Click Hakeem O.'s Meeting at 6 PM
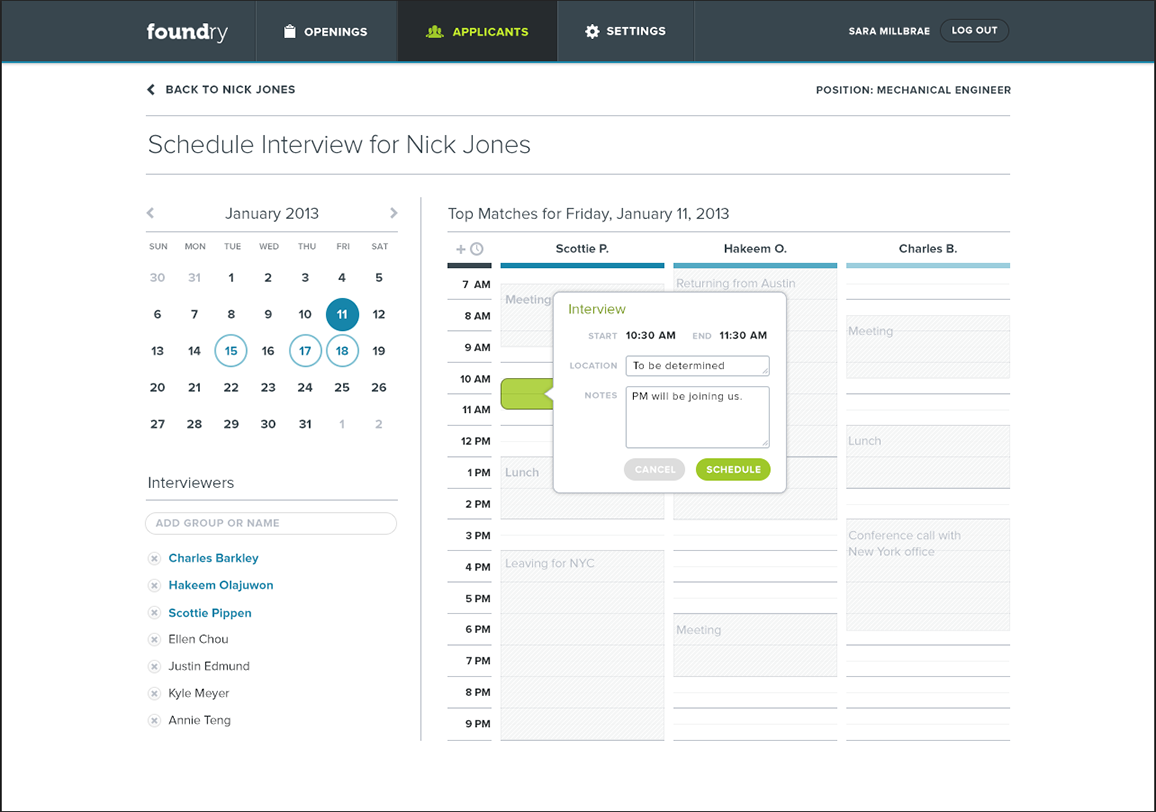The width and height of the screenshot is (1156, 812). coord(755,645)
